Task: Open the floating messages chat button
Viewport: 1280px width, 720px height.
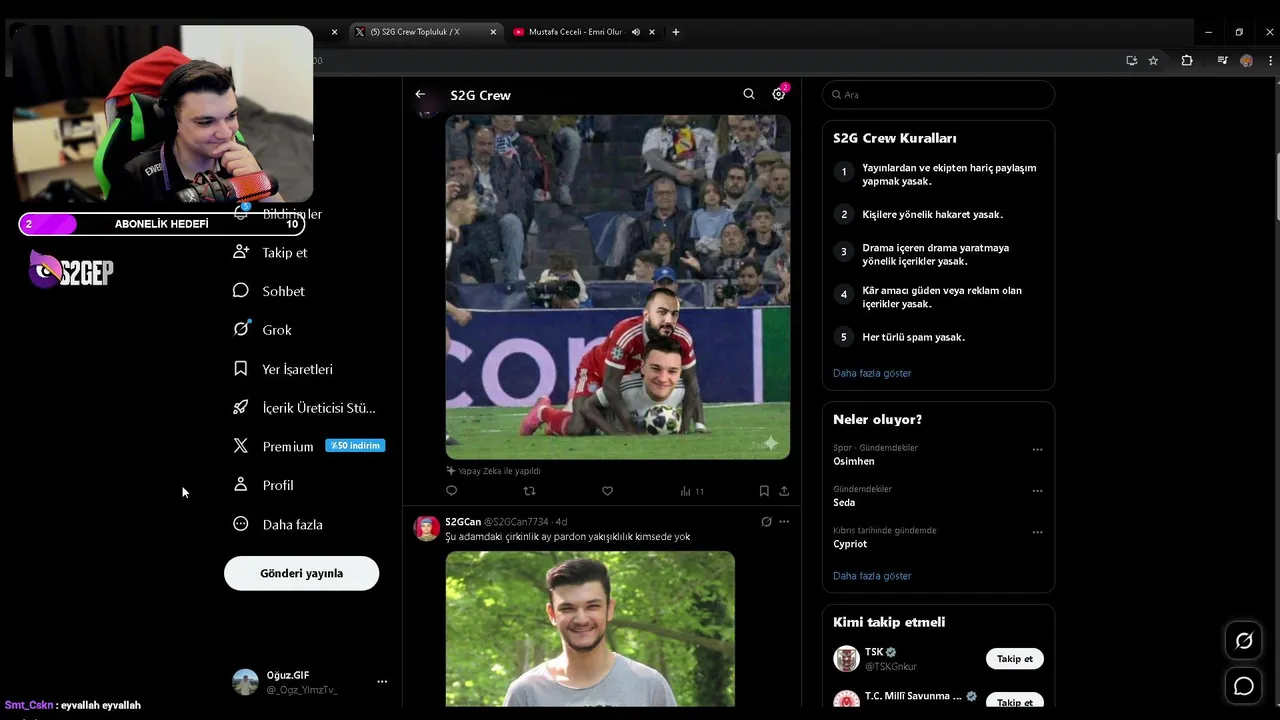Action: pyautogui.click(x=1244, y=686)
